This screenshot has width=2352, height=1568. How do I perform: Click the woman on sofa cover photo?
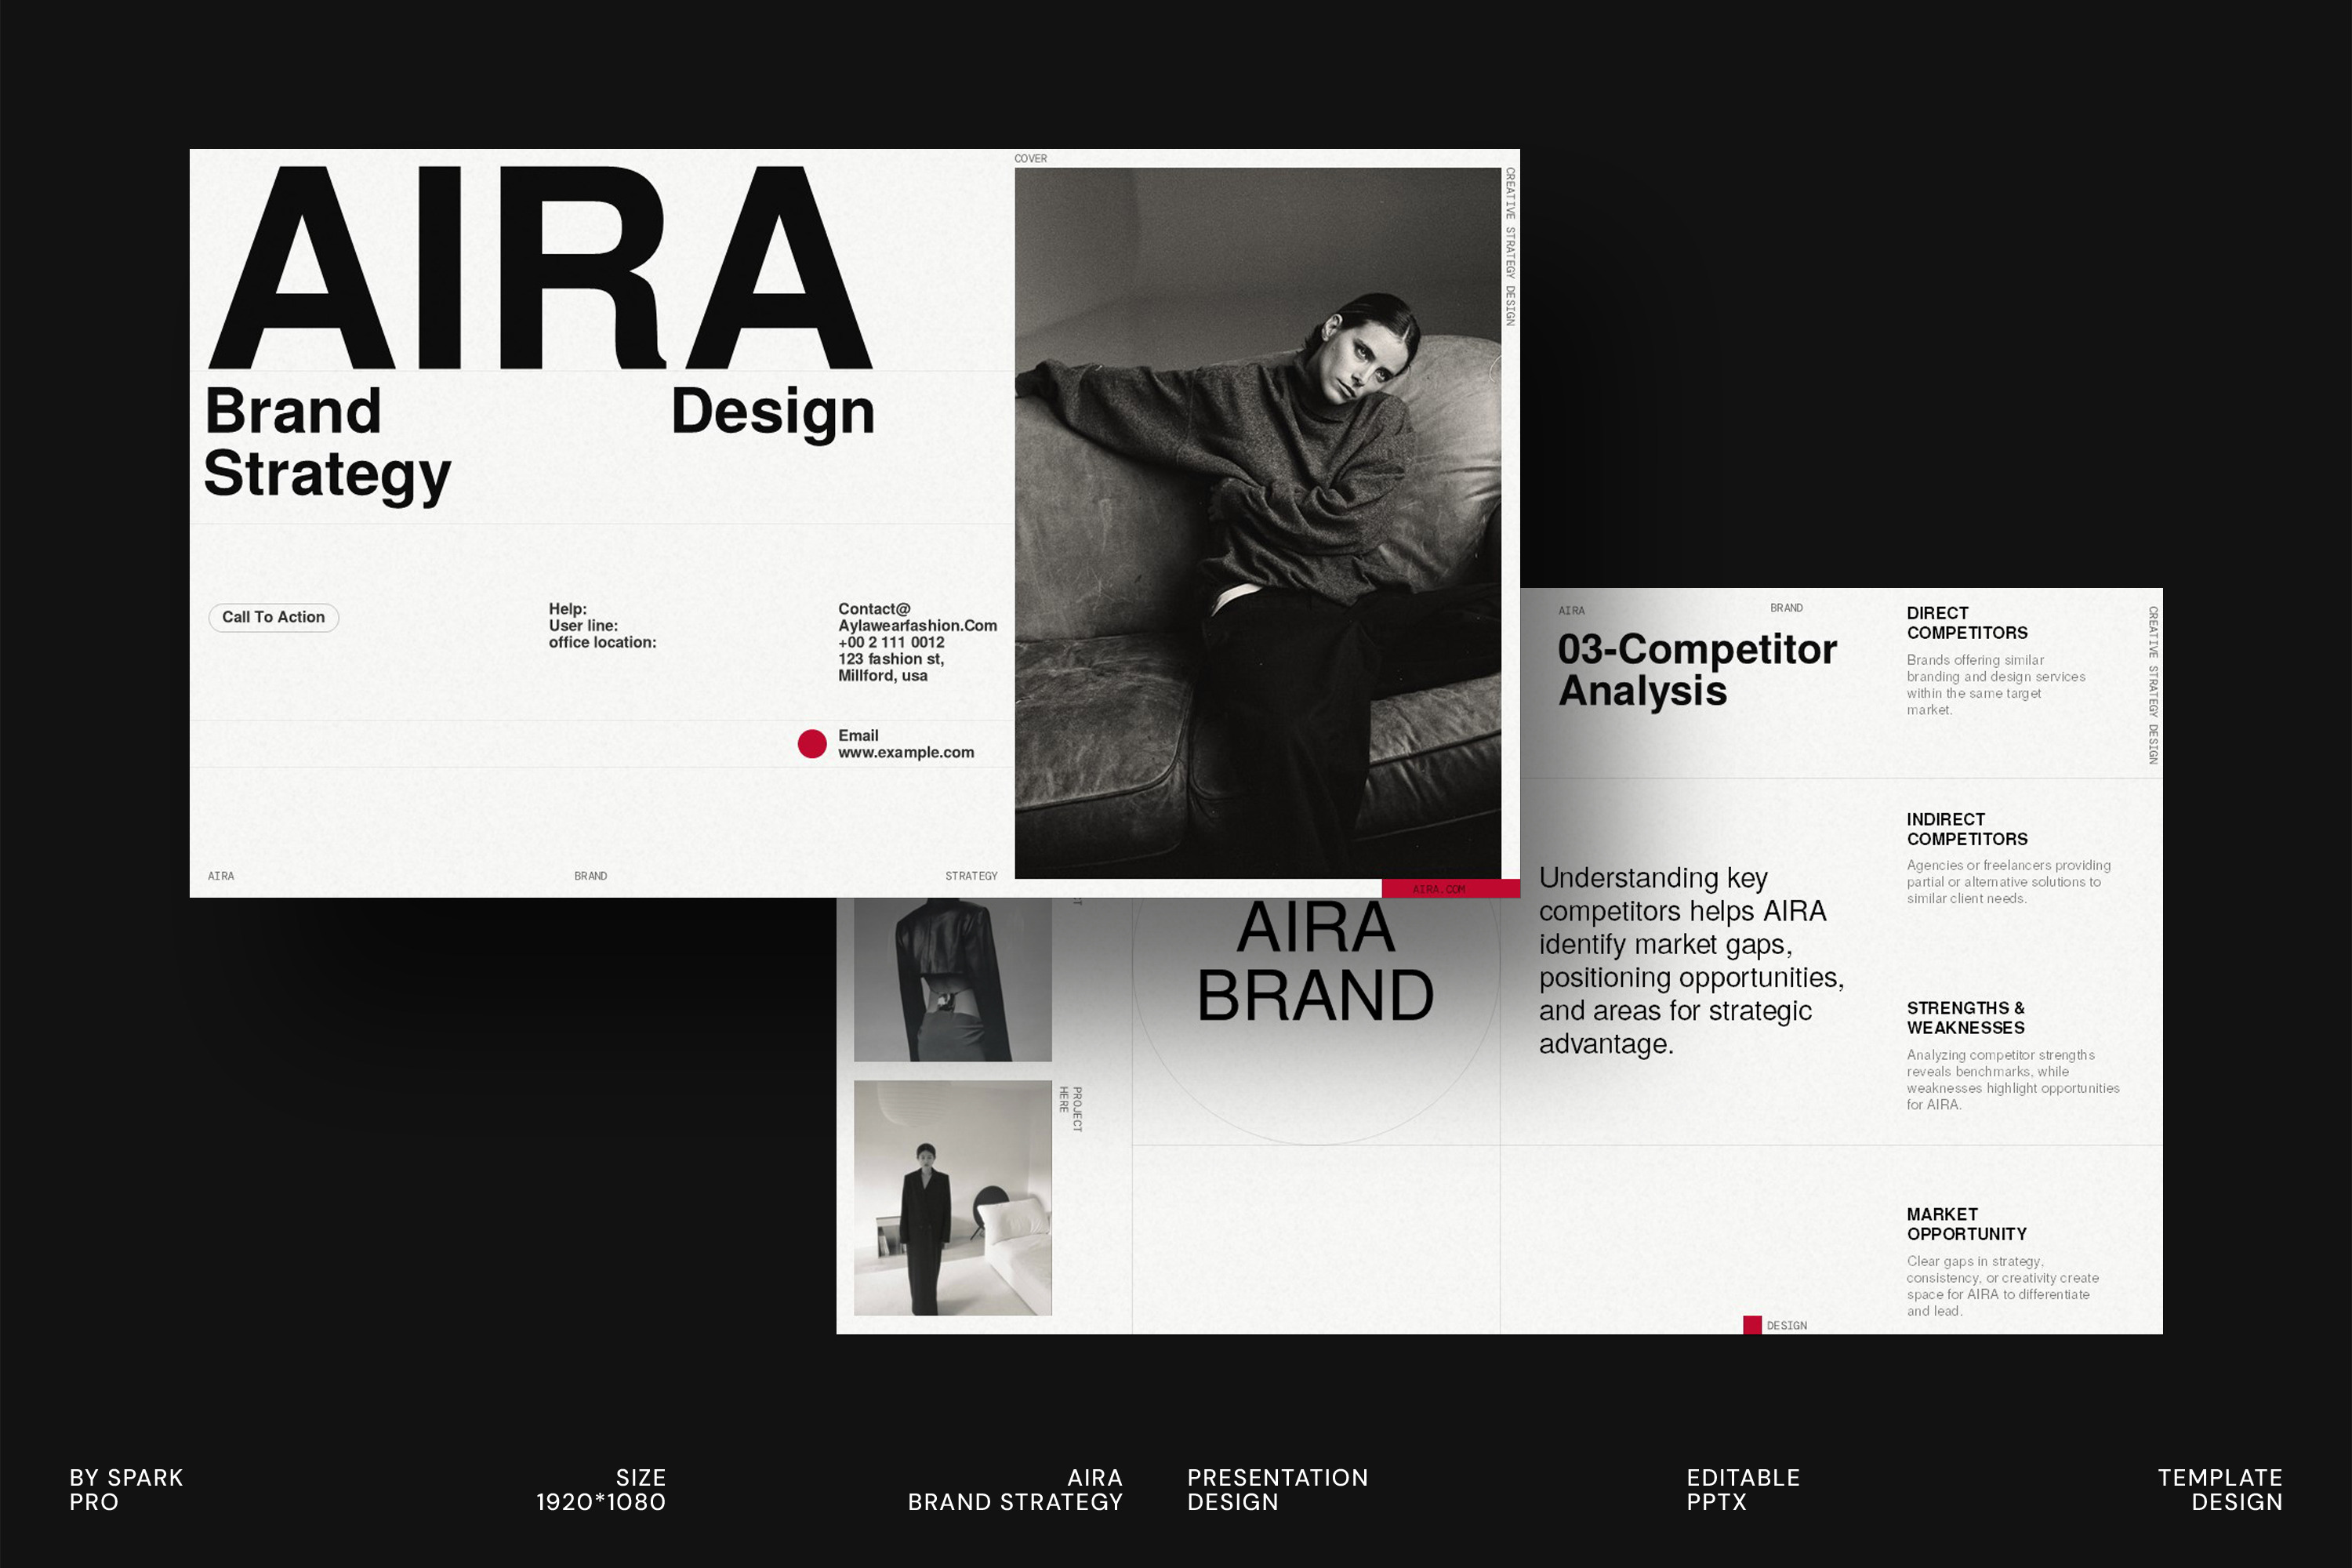(1257, 522)
